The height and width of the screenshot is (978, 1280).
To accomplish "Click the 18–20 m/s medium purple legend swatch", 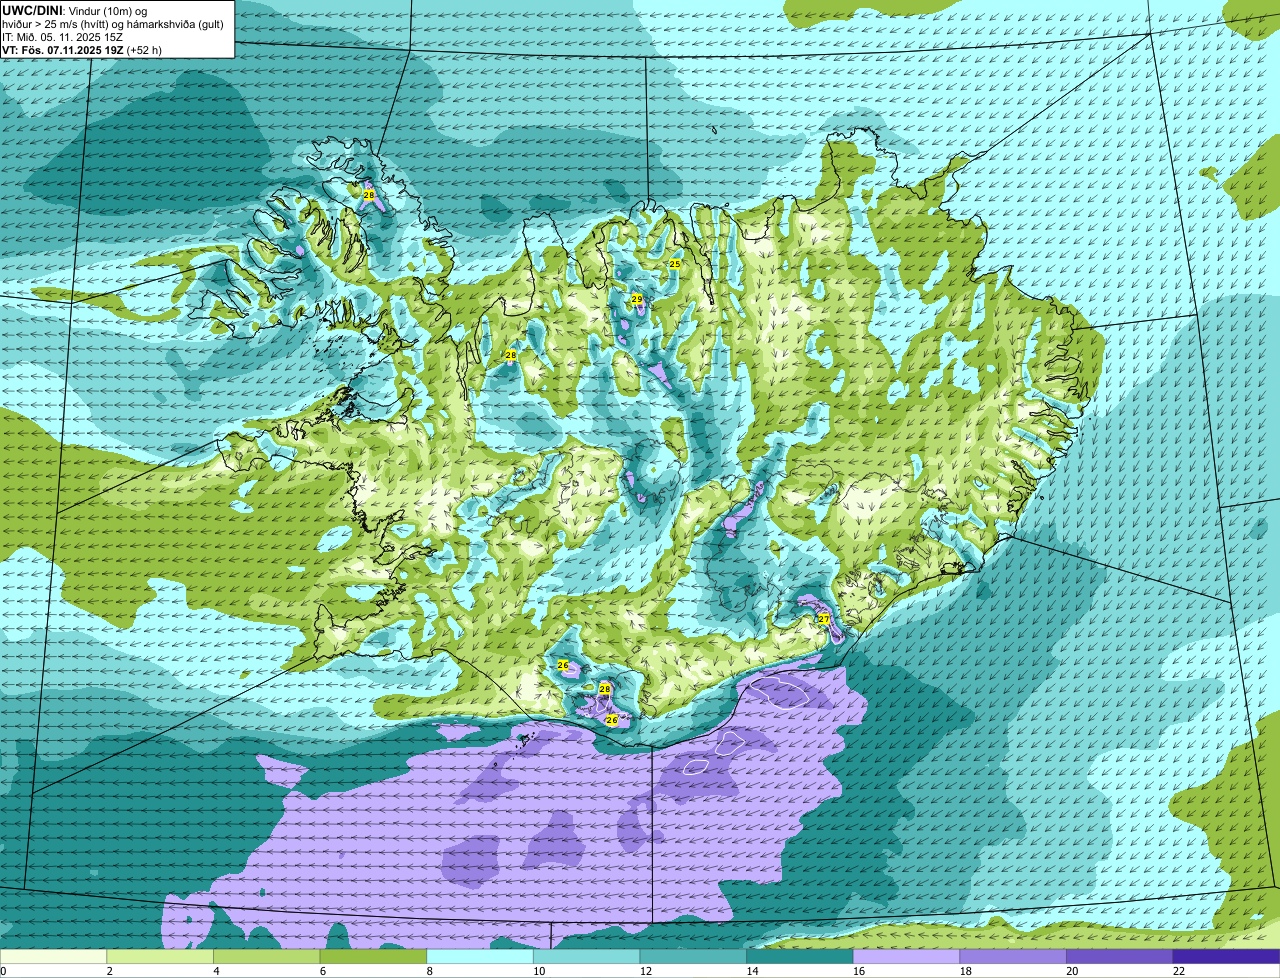I will click(x=1013, y=956).
